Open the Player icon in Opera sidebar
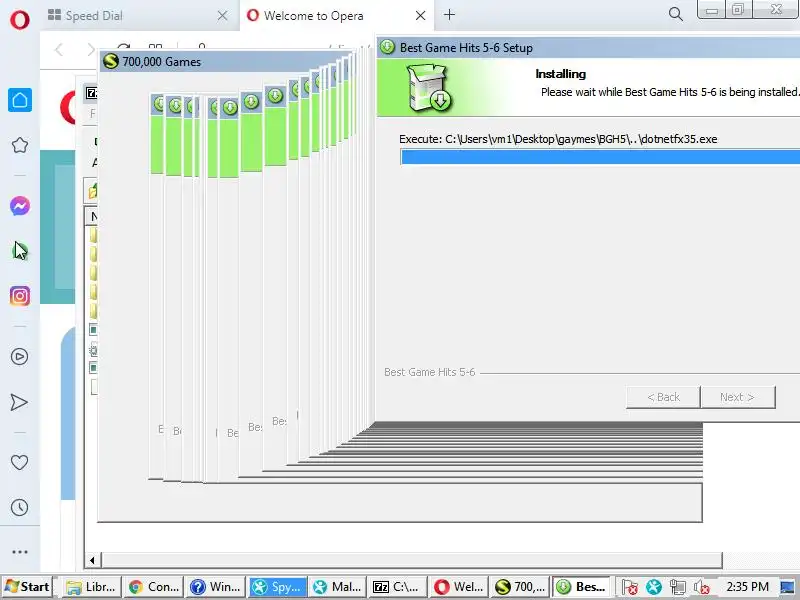The image size is (800, 600). pos(19,356)
